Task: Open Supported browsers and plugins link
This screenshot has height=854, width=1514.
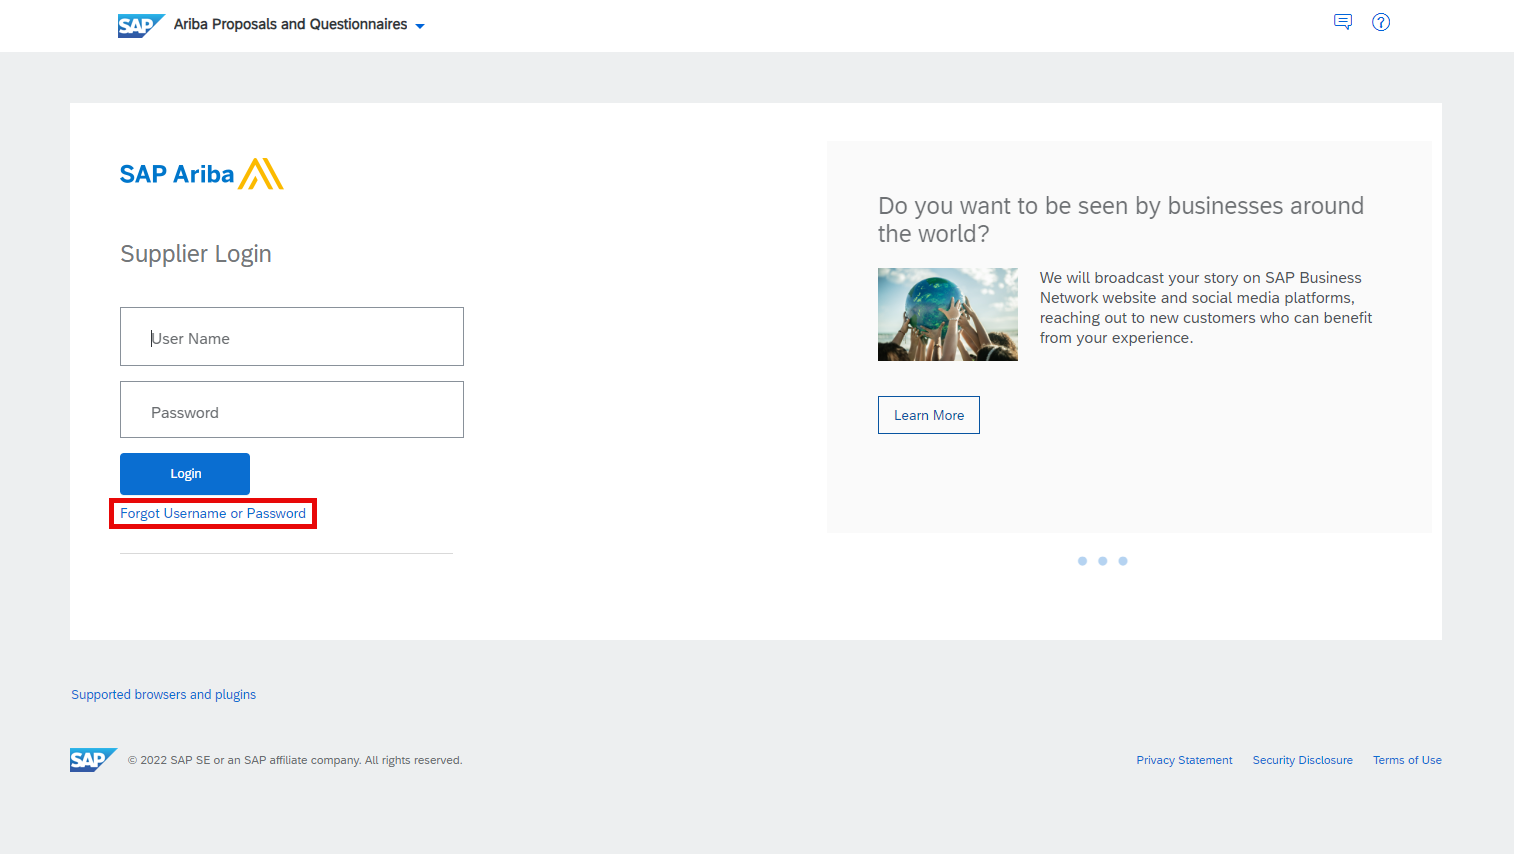Action: tap(164, 695)
